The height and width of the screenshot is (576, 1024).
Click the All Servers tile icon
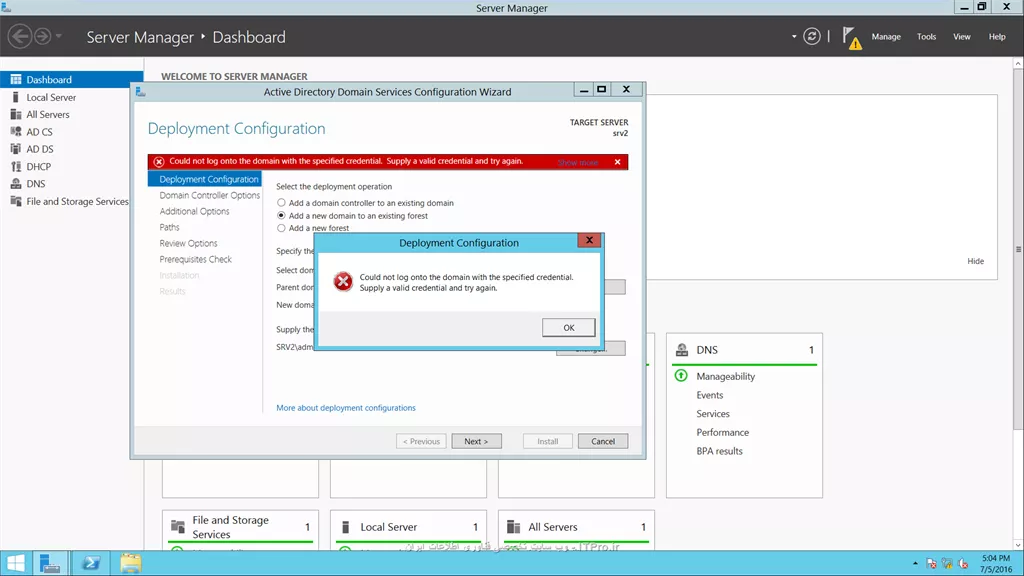(514, 526)
